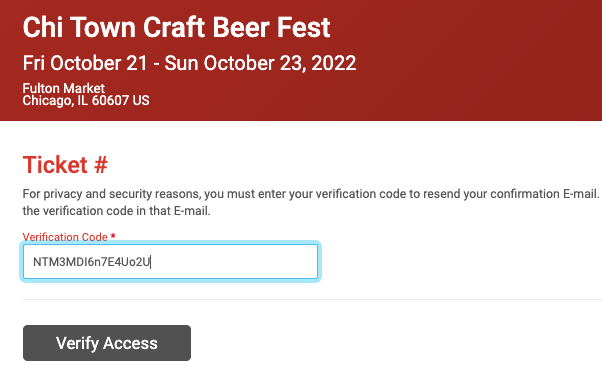Click the Ticket heading word
This screenshot has height=368, width=602.
[x=55, y=165]
